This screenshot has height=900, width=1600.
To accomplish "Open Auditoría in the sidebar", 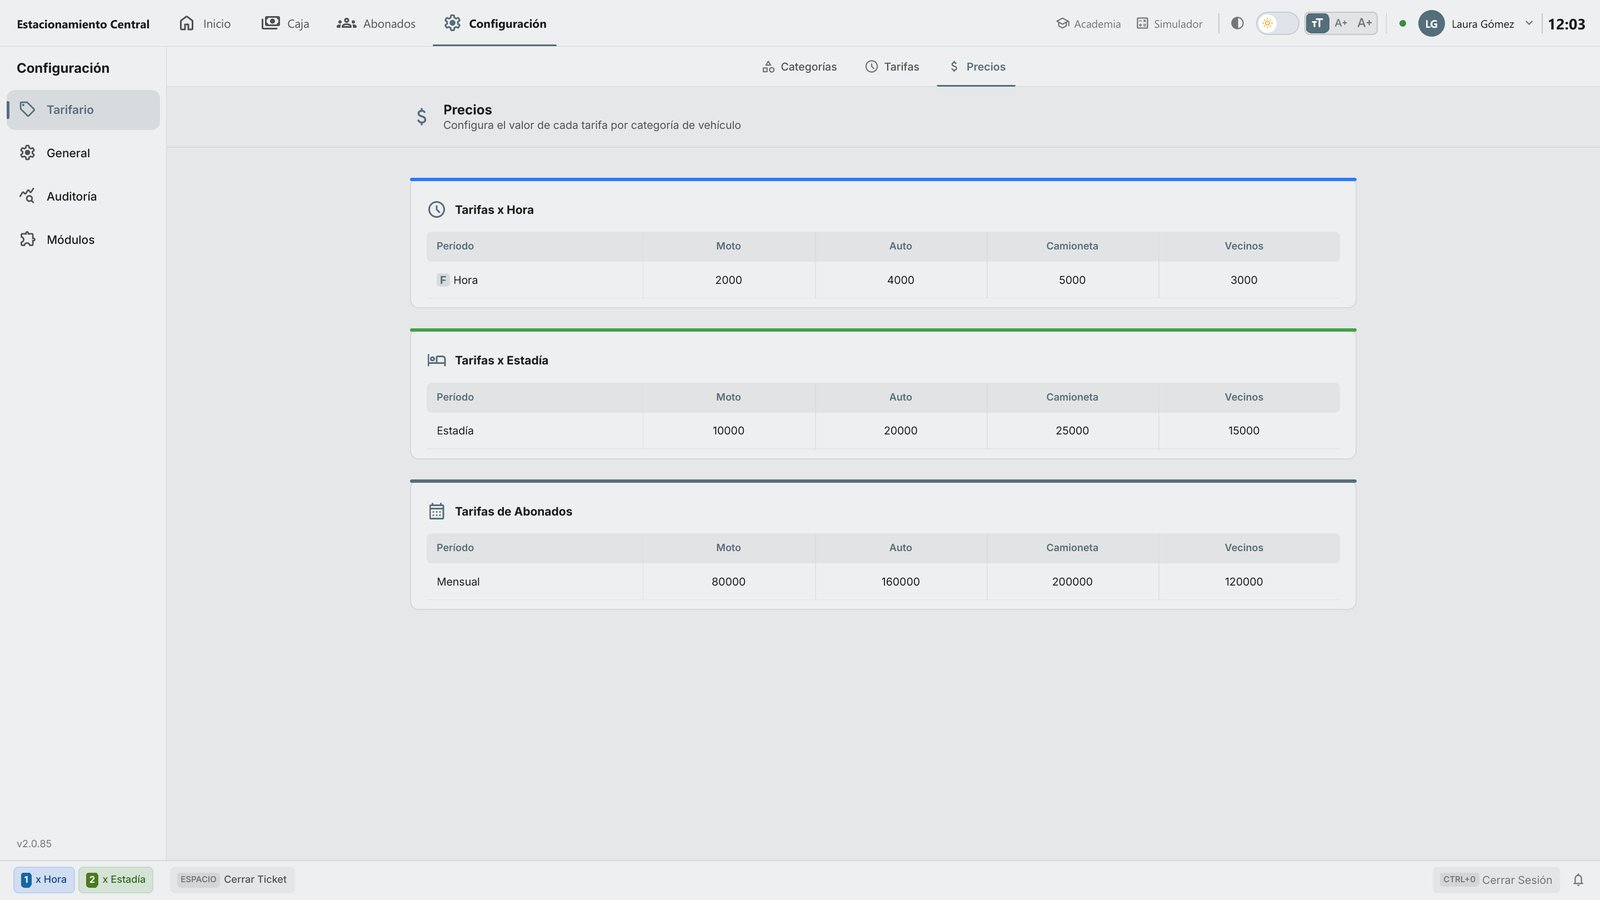I will coord(83,196).
